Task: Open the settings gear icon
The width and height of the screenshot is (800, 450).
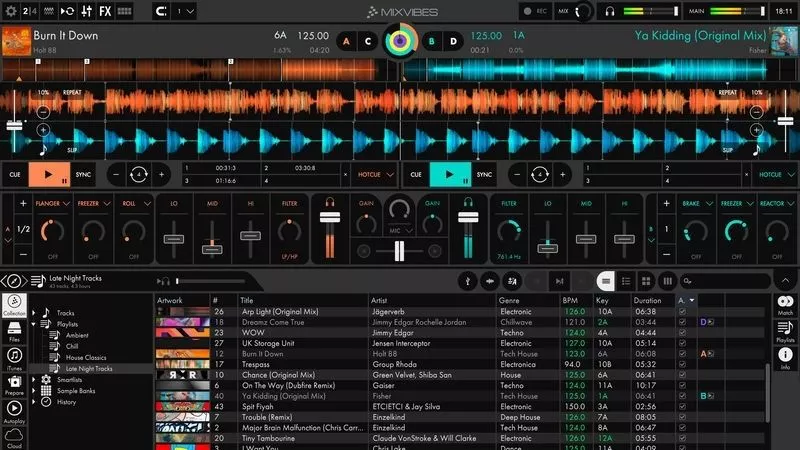Action: (11, 11)
